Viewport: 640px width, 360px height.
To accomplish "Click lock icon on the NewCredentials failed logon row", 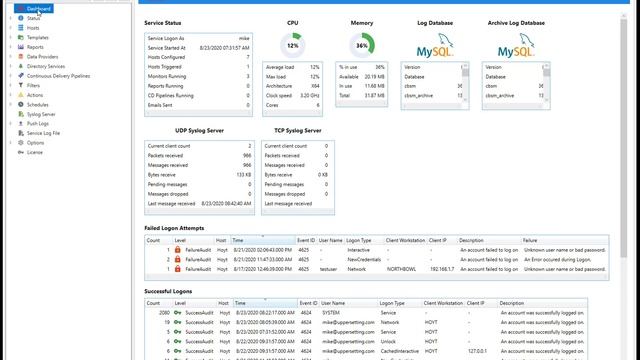I will point(178,259).
